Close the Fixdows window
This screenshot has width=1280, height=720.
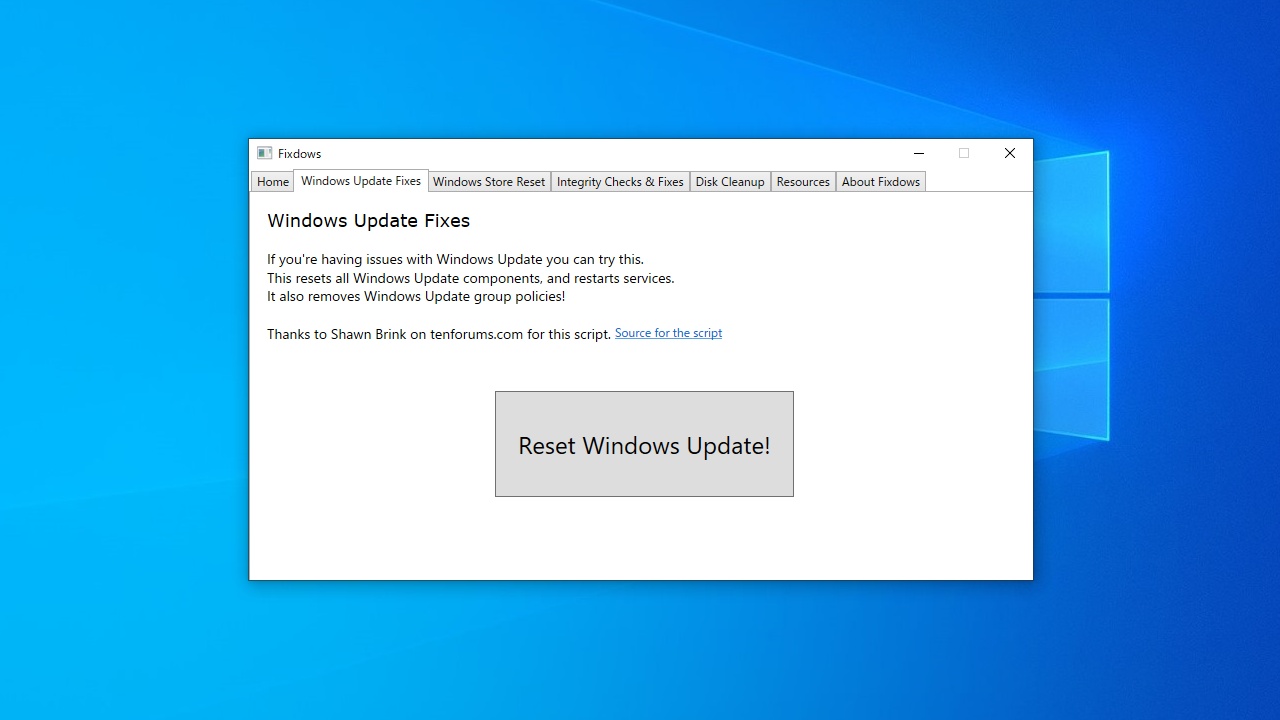tap(1010, 153)
